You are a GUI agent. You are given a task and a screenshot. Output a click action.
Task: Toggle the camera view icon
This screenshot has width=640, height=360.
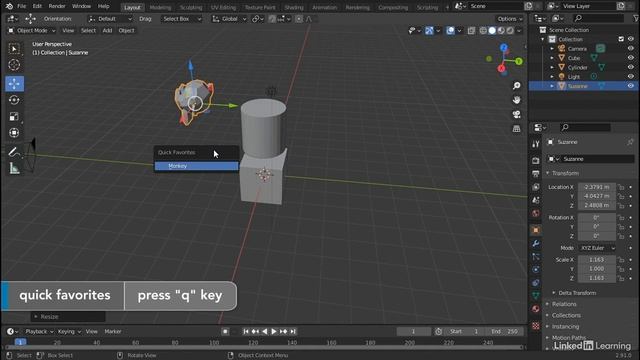pyautogui.click(x=517, y=114)
